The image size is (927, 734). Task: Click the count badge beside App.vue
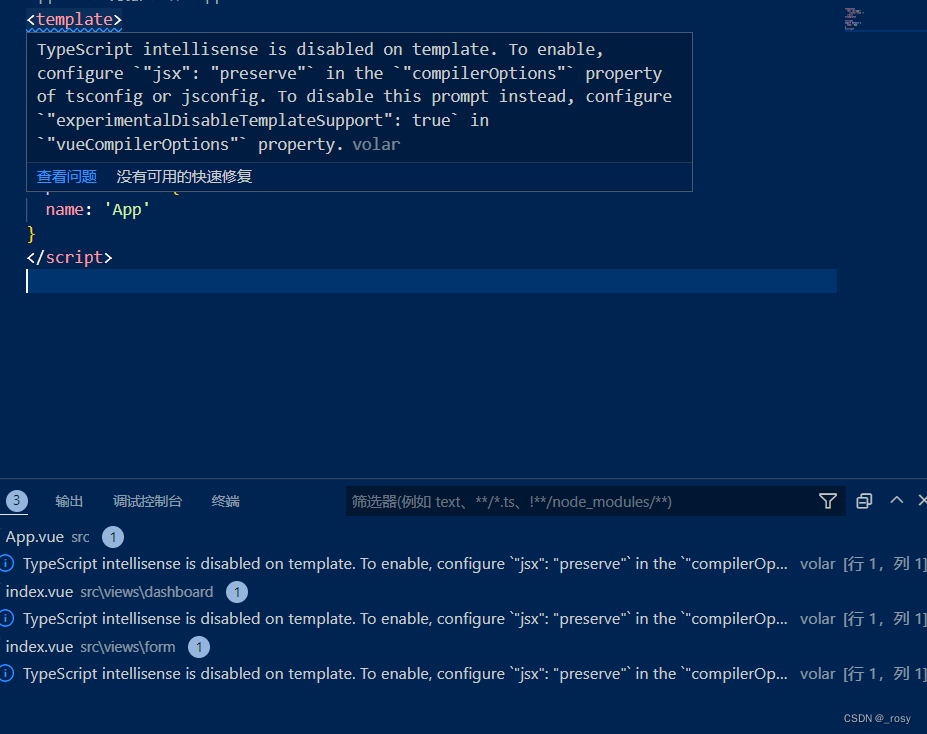(x=113, y=537)
